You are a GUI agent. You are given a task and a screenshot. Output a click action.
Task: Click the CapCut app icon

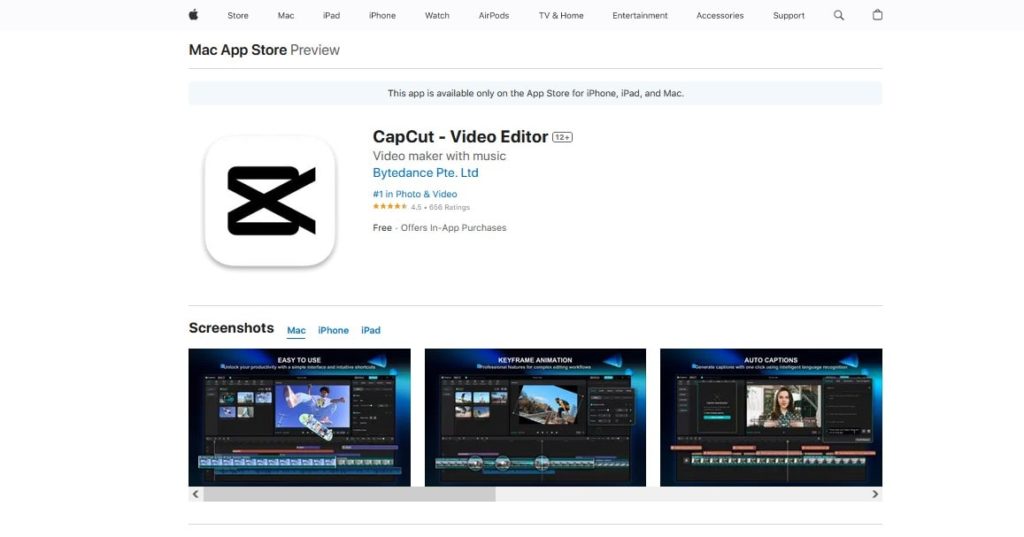tap(270, 201)
